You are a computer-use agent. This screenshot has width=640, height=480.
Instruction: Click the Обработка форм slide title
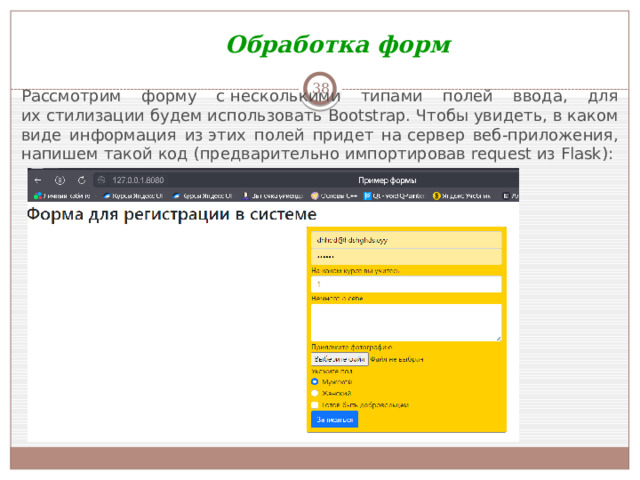[339, 44]
